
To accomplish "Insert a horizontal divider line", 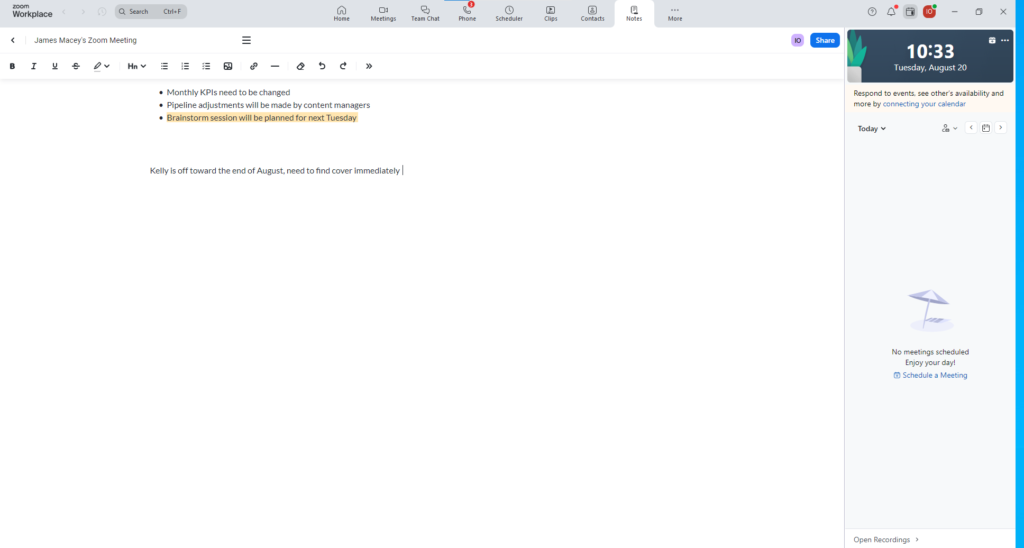I will tap(275, 66).
